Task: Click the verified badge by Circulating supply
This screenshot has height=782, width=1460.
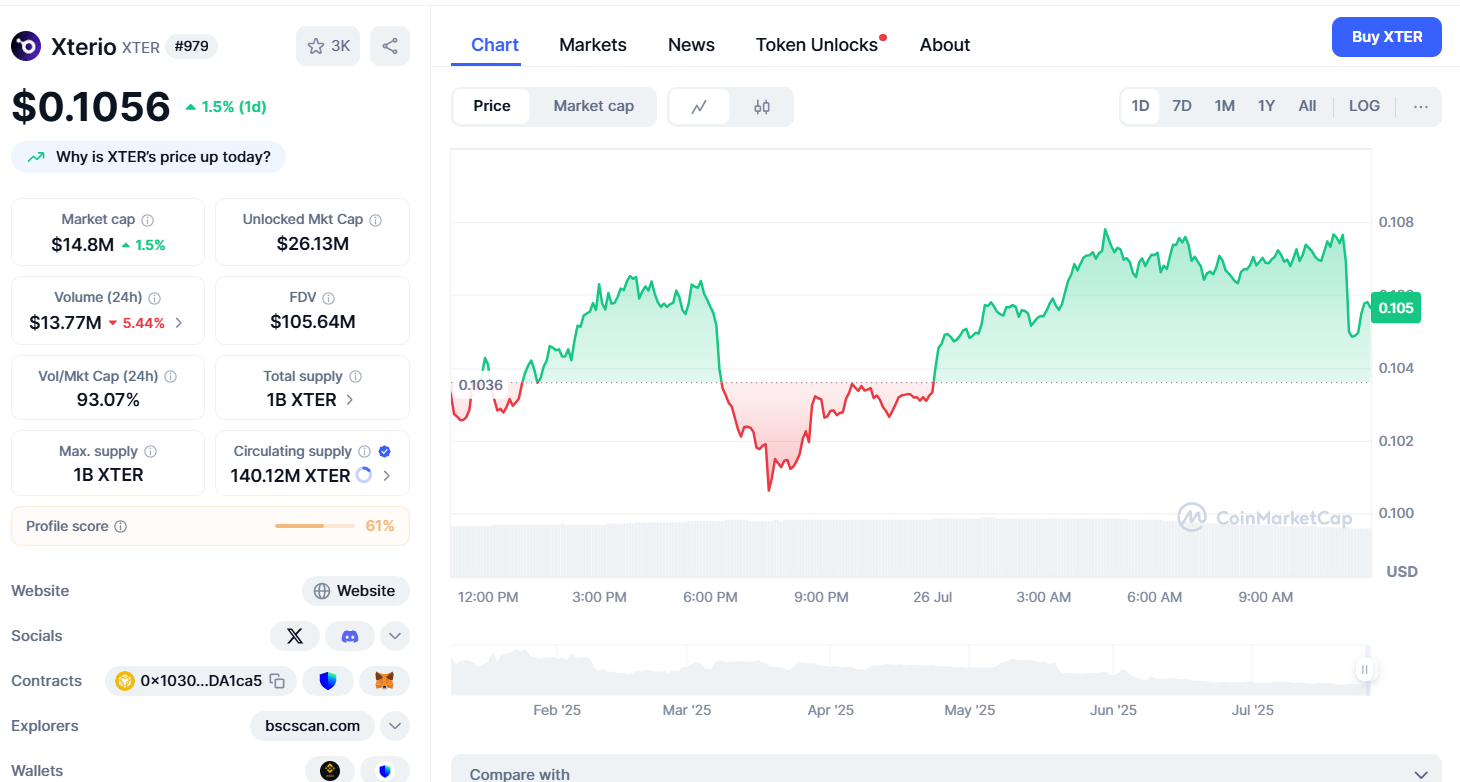Action: tap(385, 452)
